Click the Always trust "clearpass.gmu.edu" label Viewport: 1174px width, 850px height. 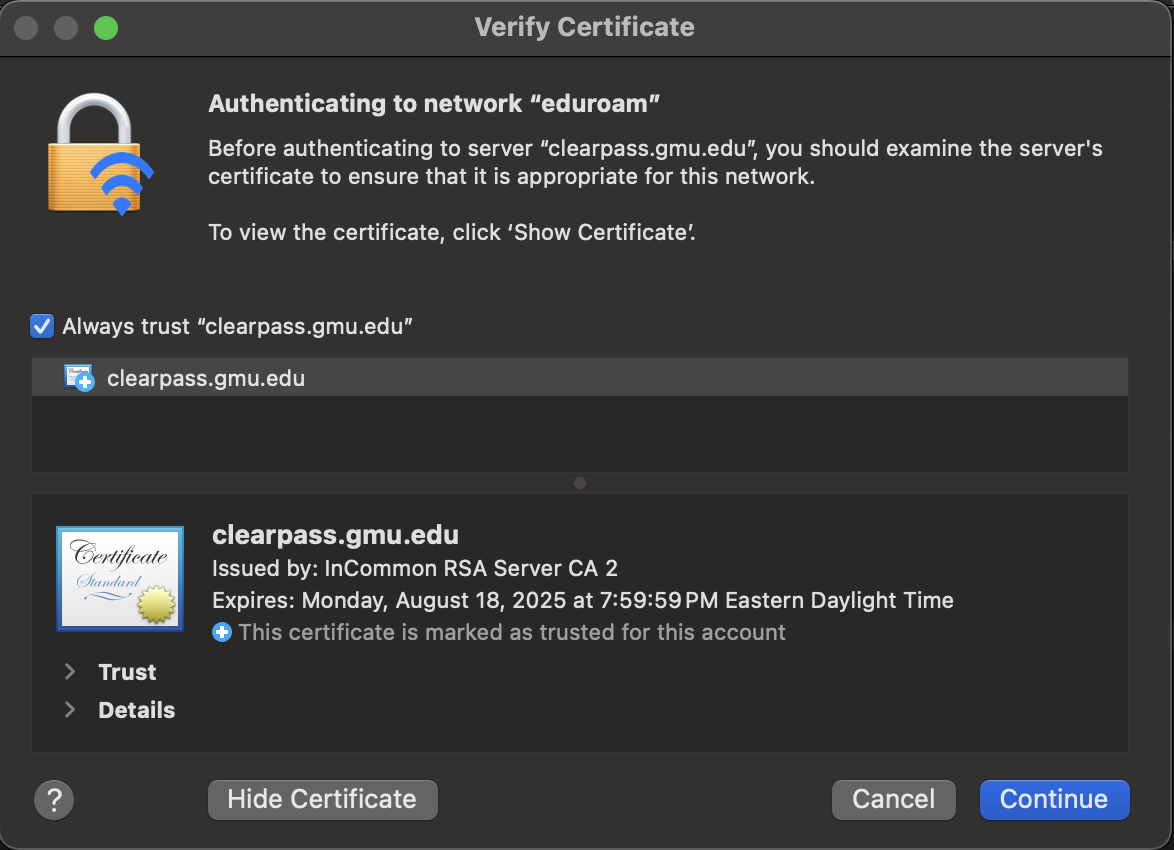tap(238, 326)
